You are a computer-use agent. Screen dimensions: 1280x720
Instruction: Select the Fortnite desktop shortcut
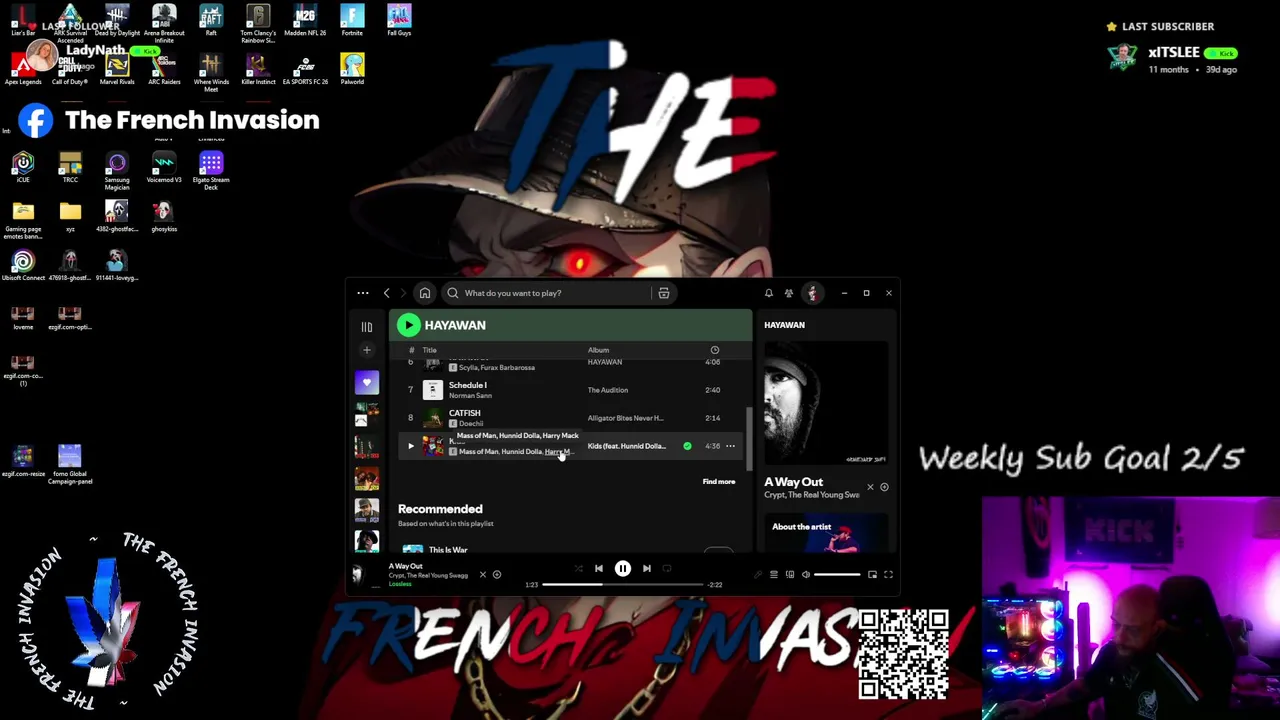point(352,20)
